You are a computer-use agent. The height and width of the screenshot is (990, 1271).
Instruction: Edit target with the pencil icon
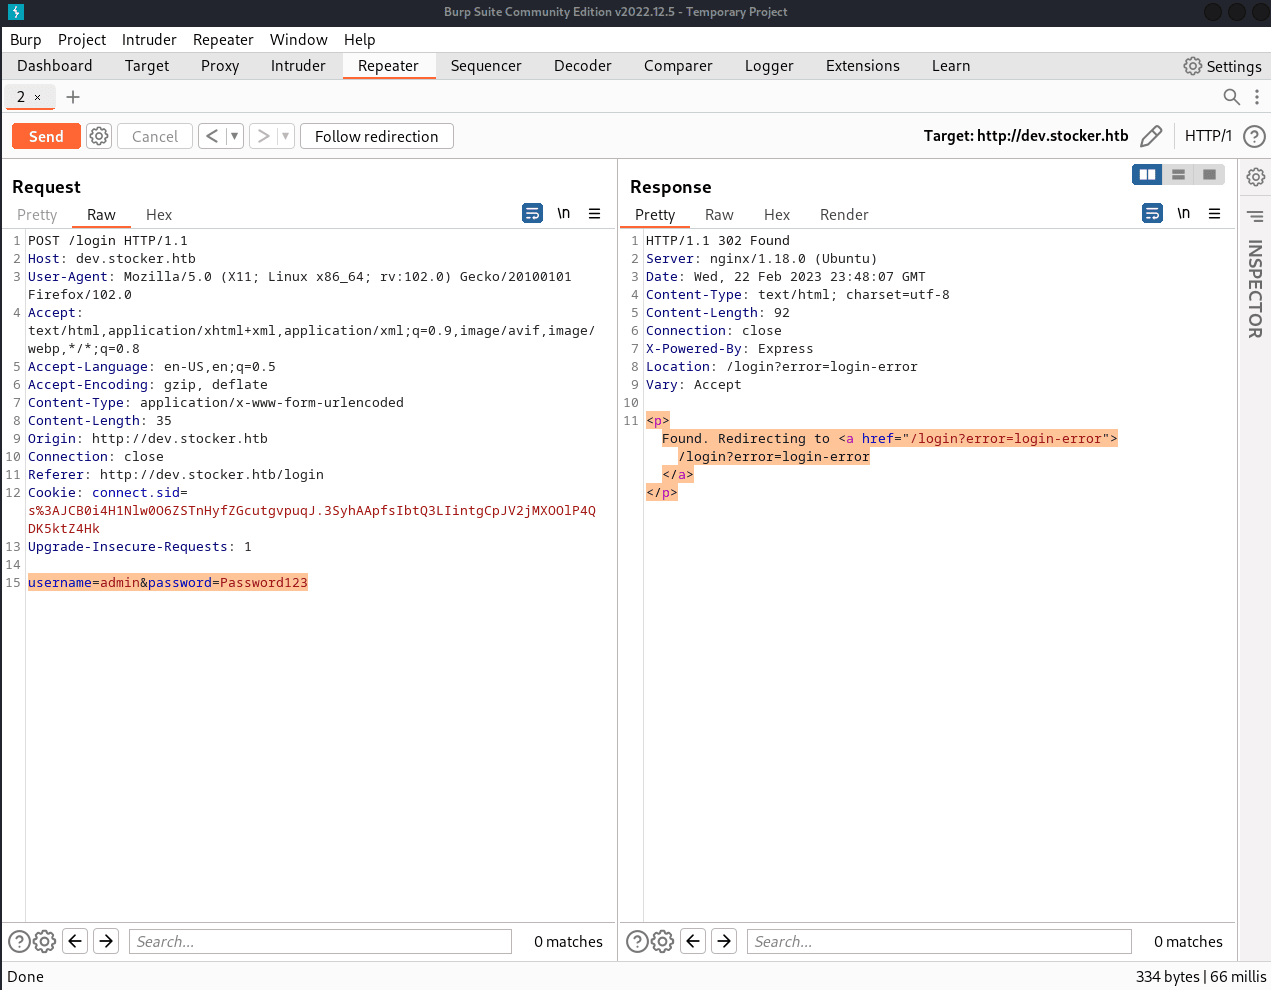1151,136
